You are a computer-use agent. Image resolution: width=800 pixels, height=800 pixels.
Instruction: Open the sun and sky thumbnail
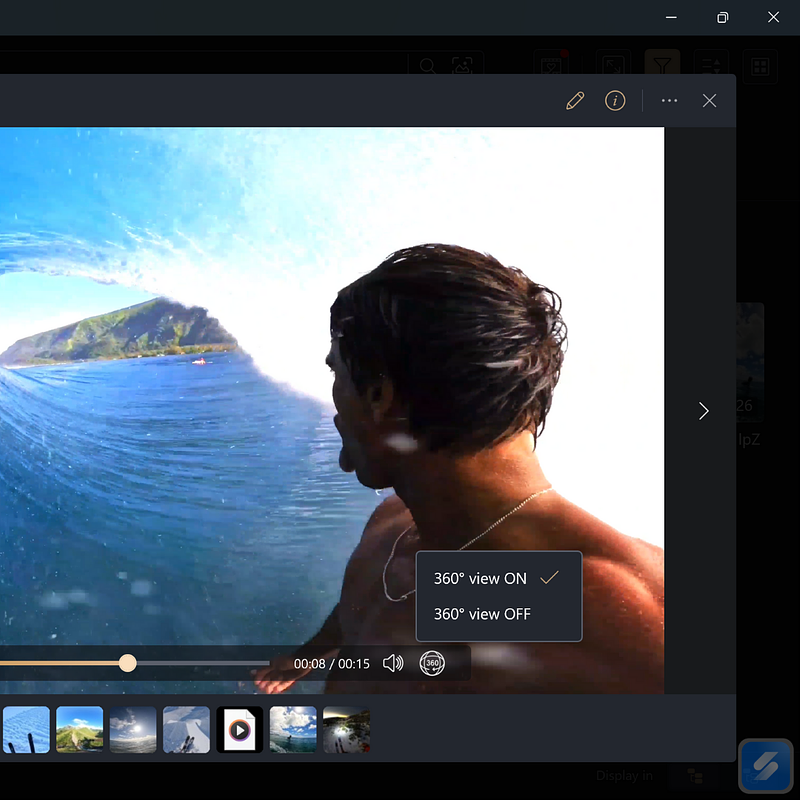133,730
